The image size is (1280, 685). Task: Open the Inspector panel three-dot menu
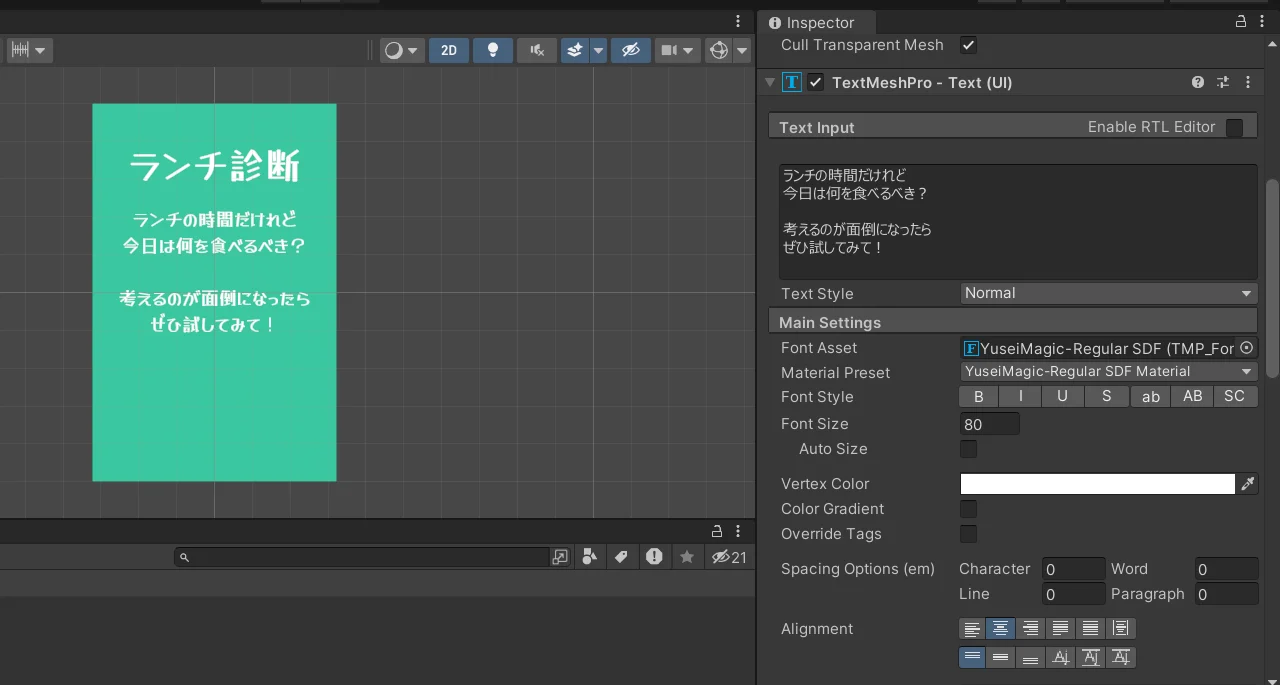coord(1263,21)
